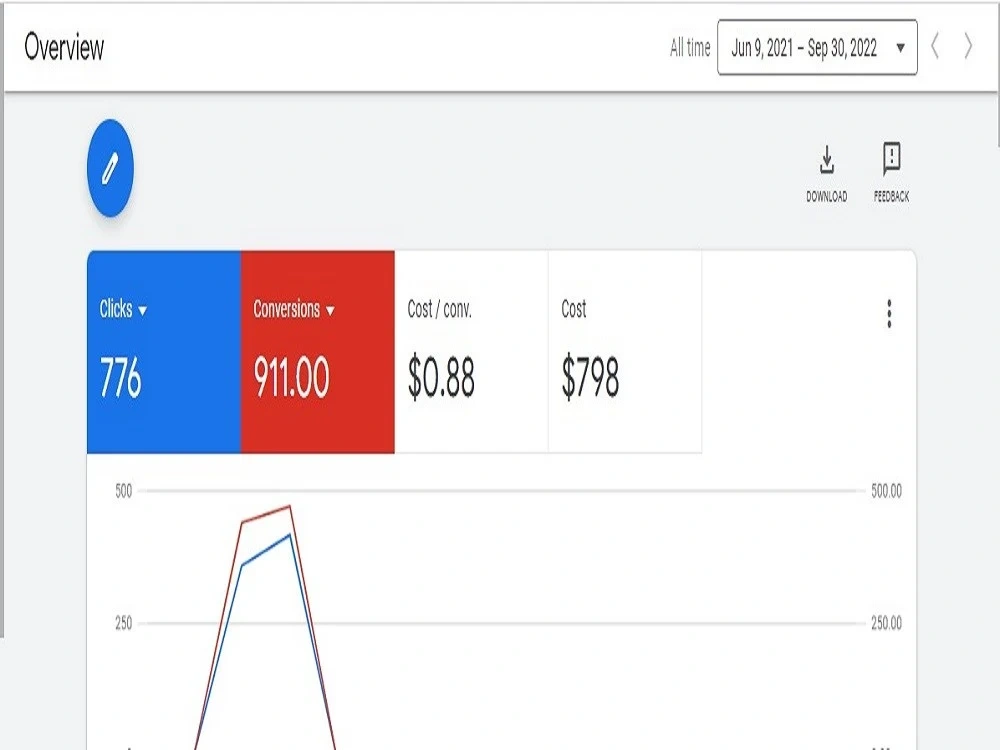This screenshot has width=1000, height=750.
Task: Select the red Conversions 911.00 card
Action: [318, 352]
